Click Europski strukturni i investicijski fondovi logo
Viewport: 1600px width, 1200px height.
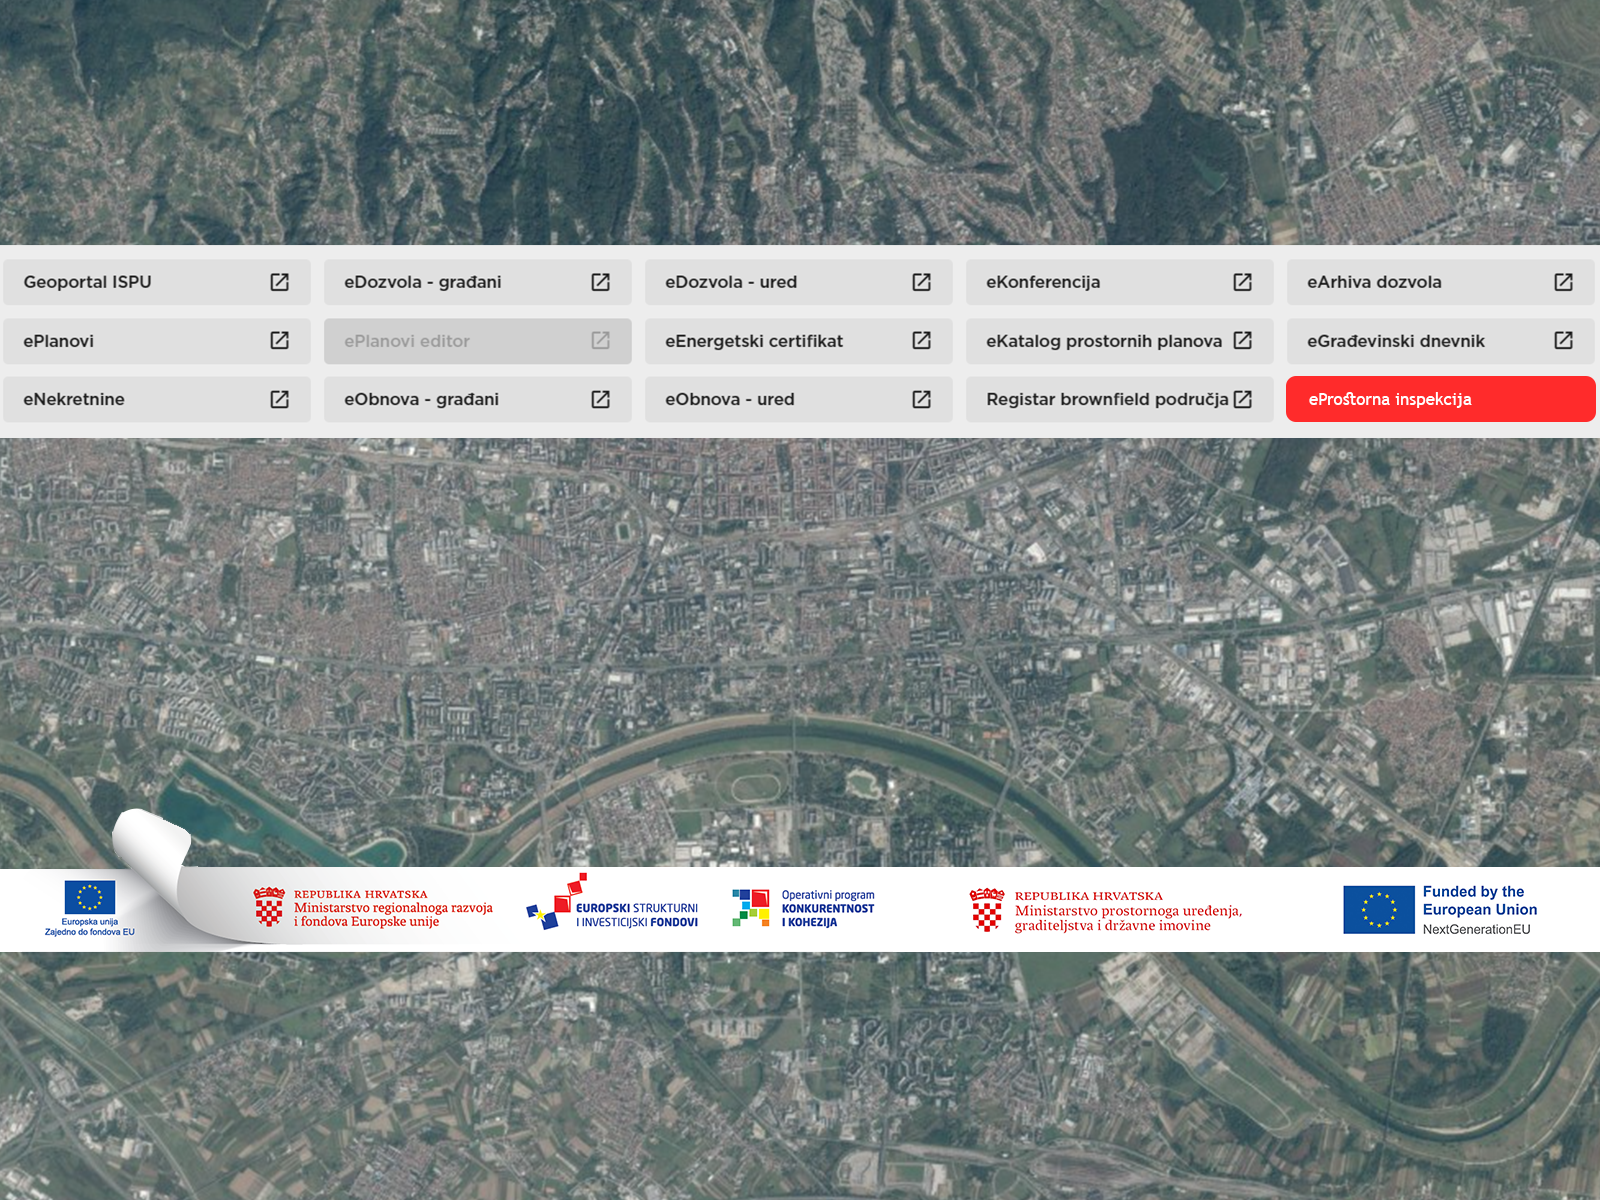click(613, 904)
